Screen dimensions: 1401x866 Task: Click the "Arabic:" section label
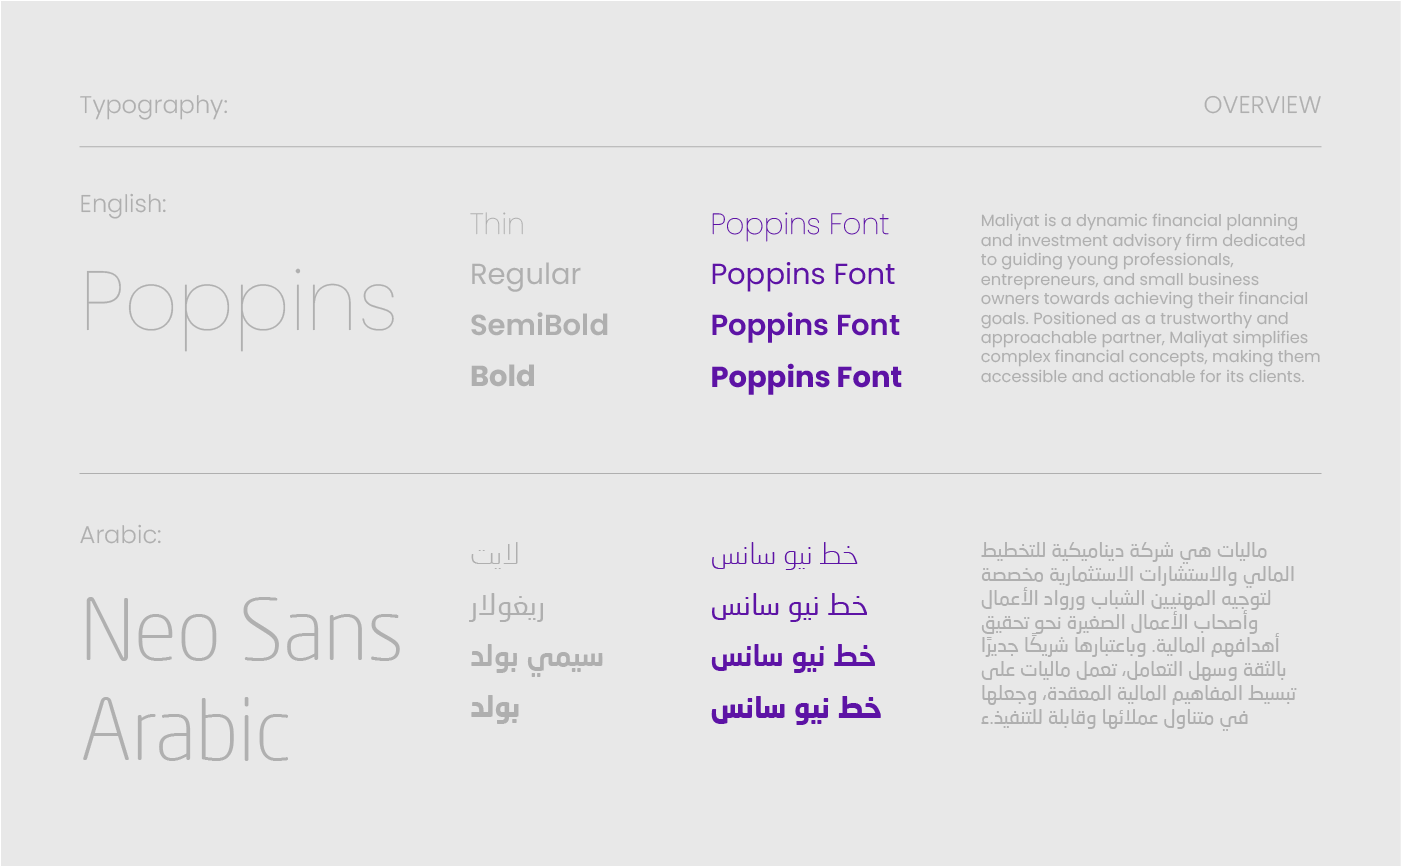120,535
